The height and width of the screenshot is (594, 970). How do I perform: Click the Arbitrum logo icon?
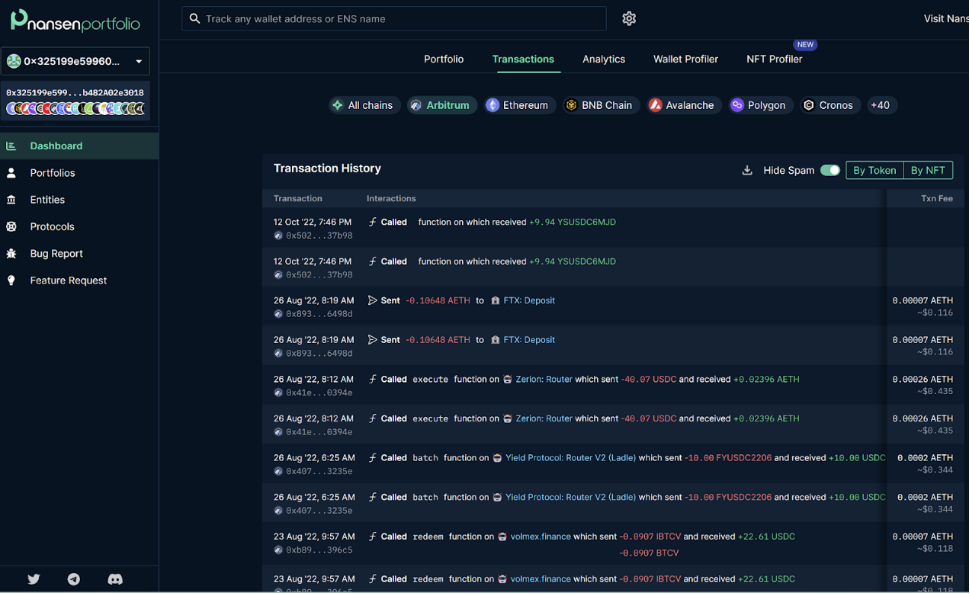click(416, 105)
